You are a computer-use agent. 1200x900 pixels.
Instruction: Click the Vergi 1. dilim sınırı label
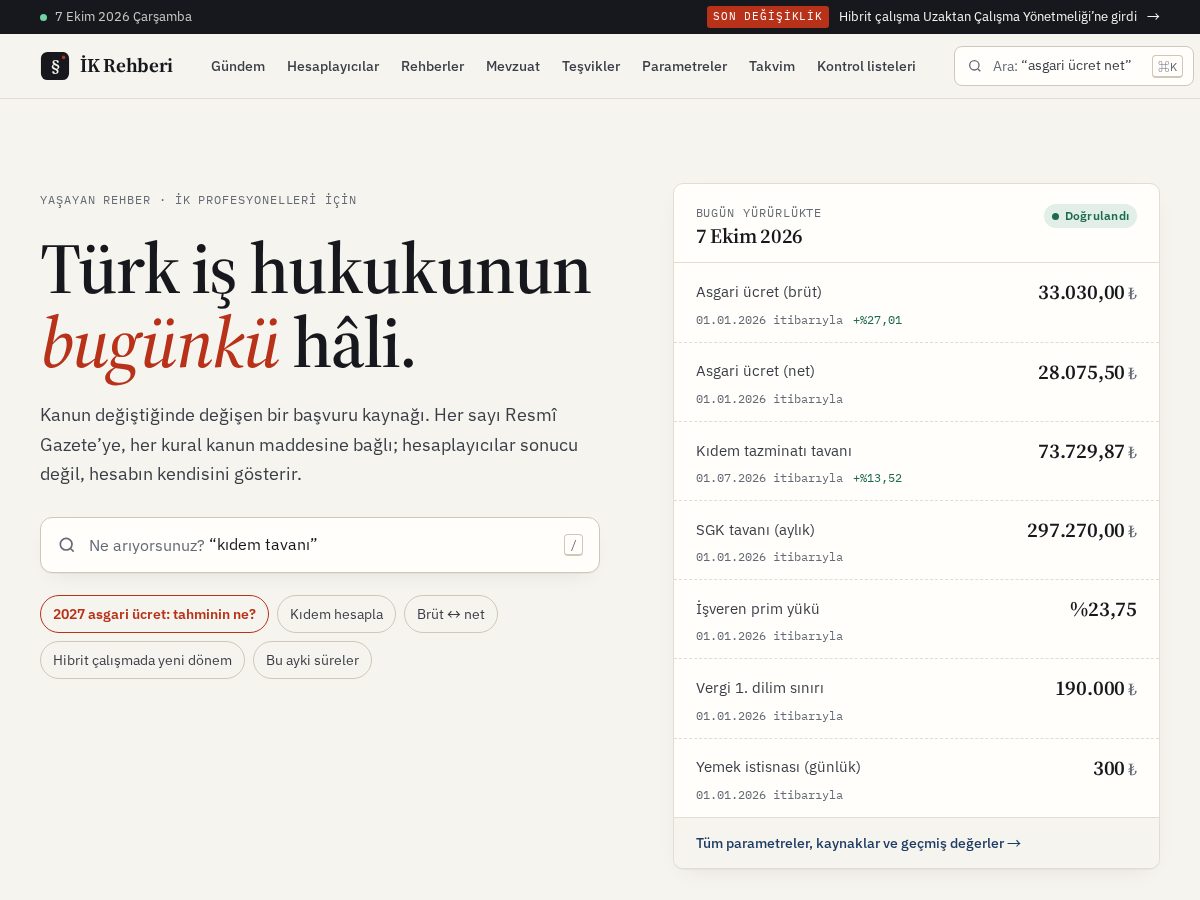(760, 688)
